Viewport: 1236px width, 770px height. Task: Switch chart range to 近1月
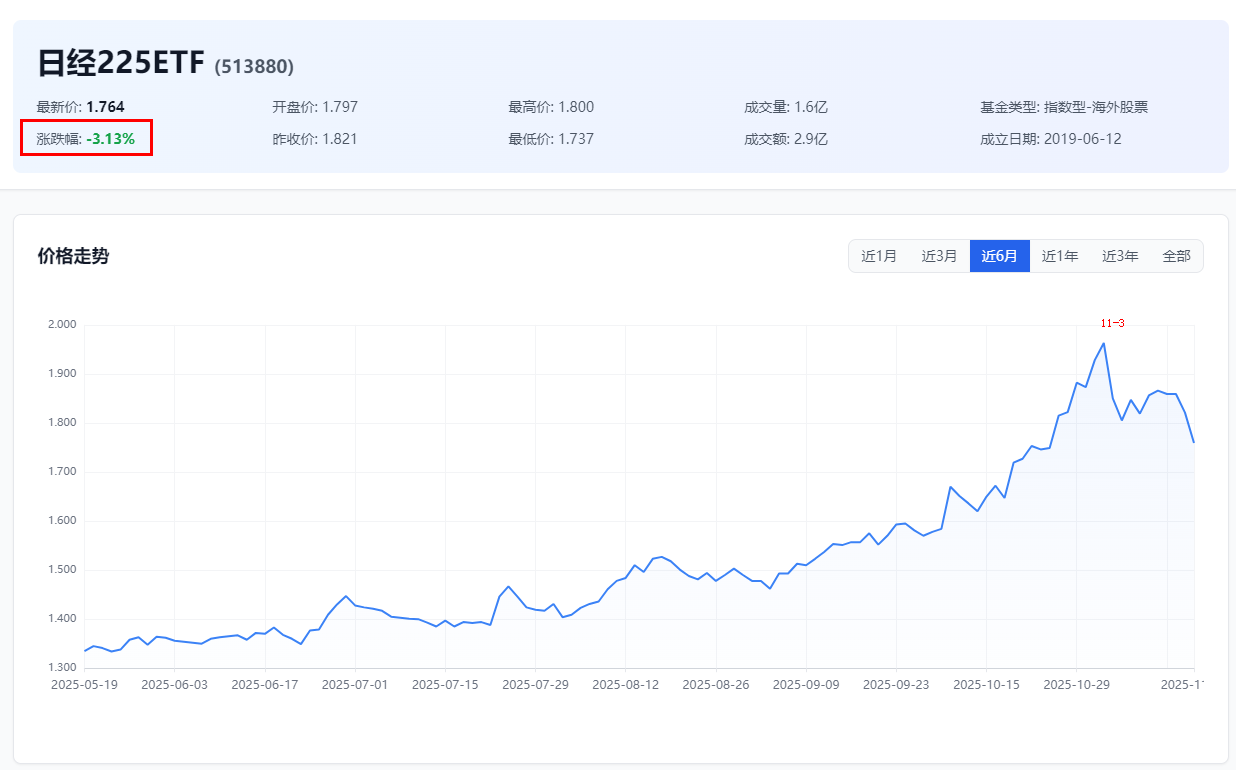[x=879, y=256]
